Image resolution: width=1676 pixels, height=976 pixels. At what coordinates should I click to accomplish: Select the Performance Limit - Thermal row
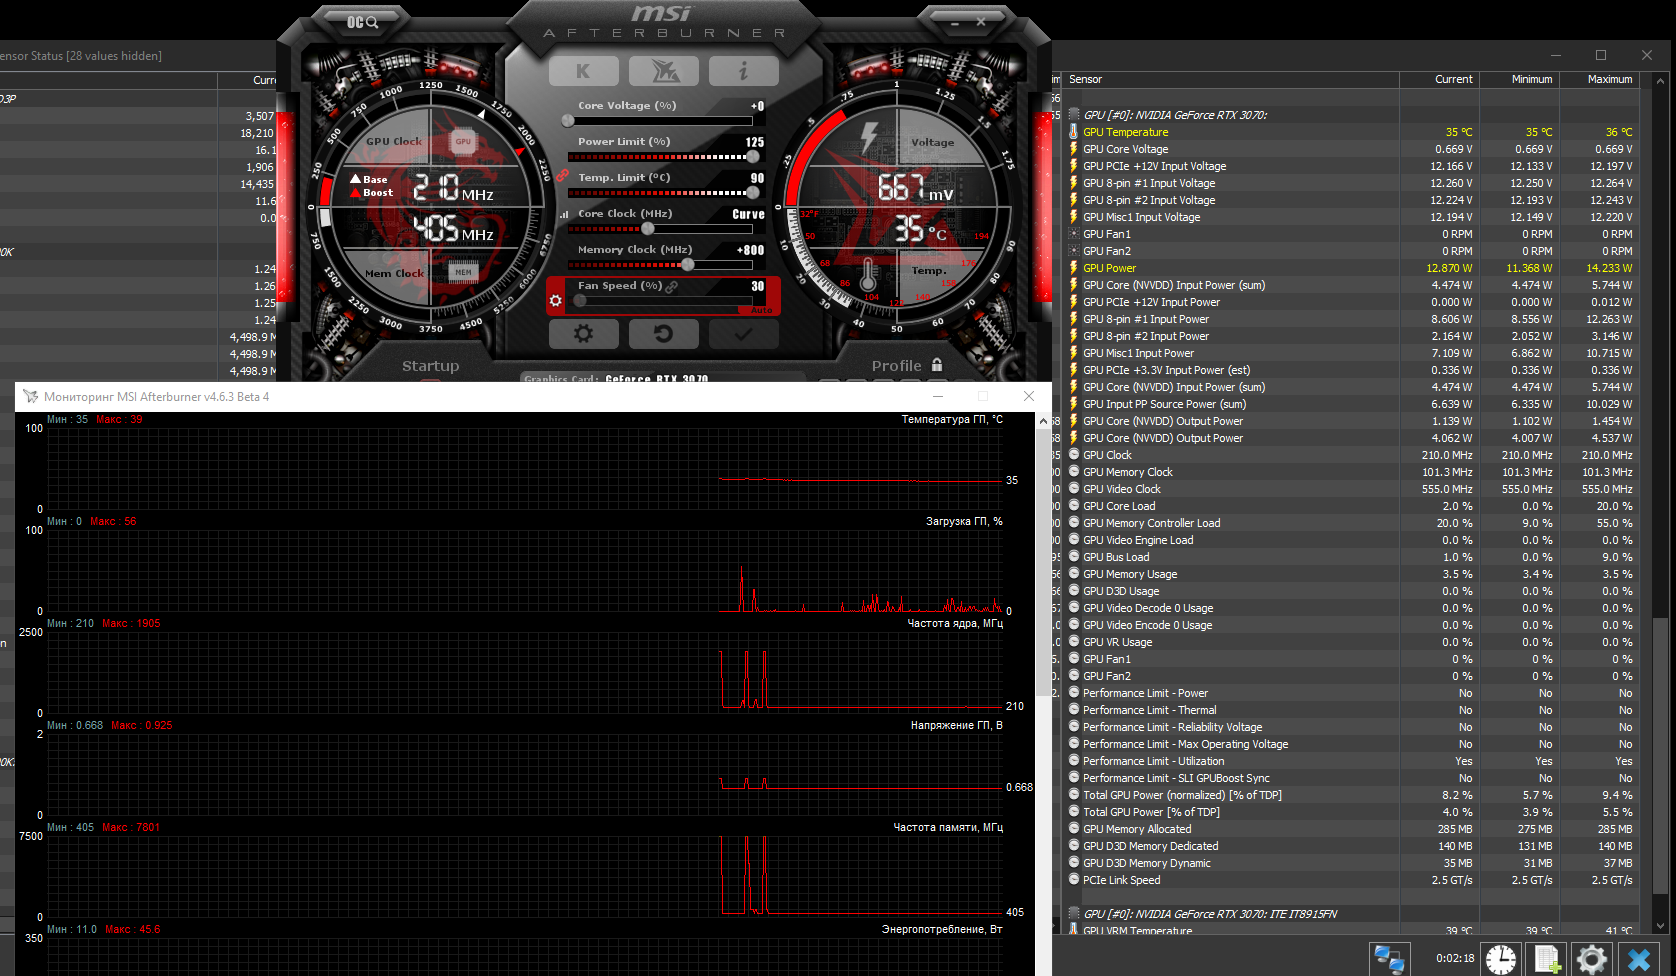tap(1352, 710)
